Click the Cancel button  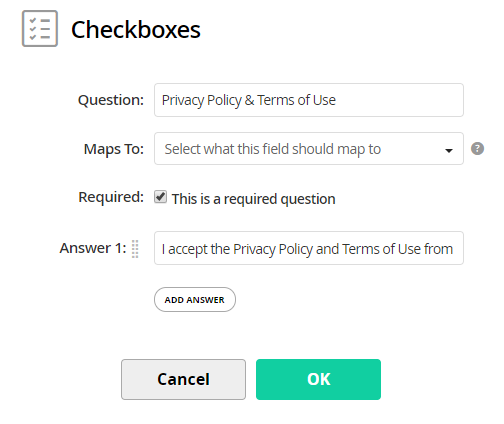(x=183, y=379)
